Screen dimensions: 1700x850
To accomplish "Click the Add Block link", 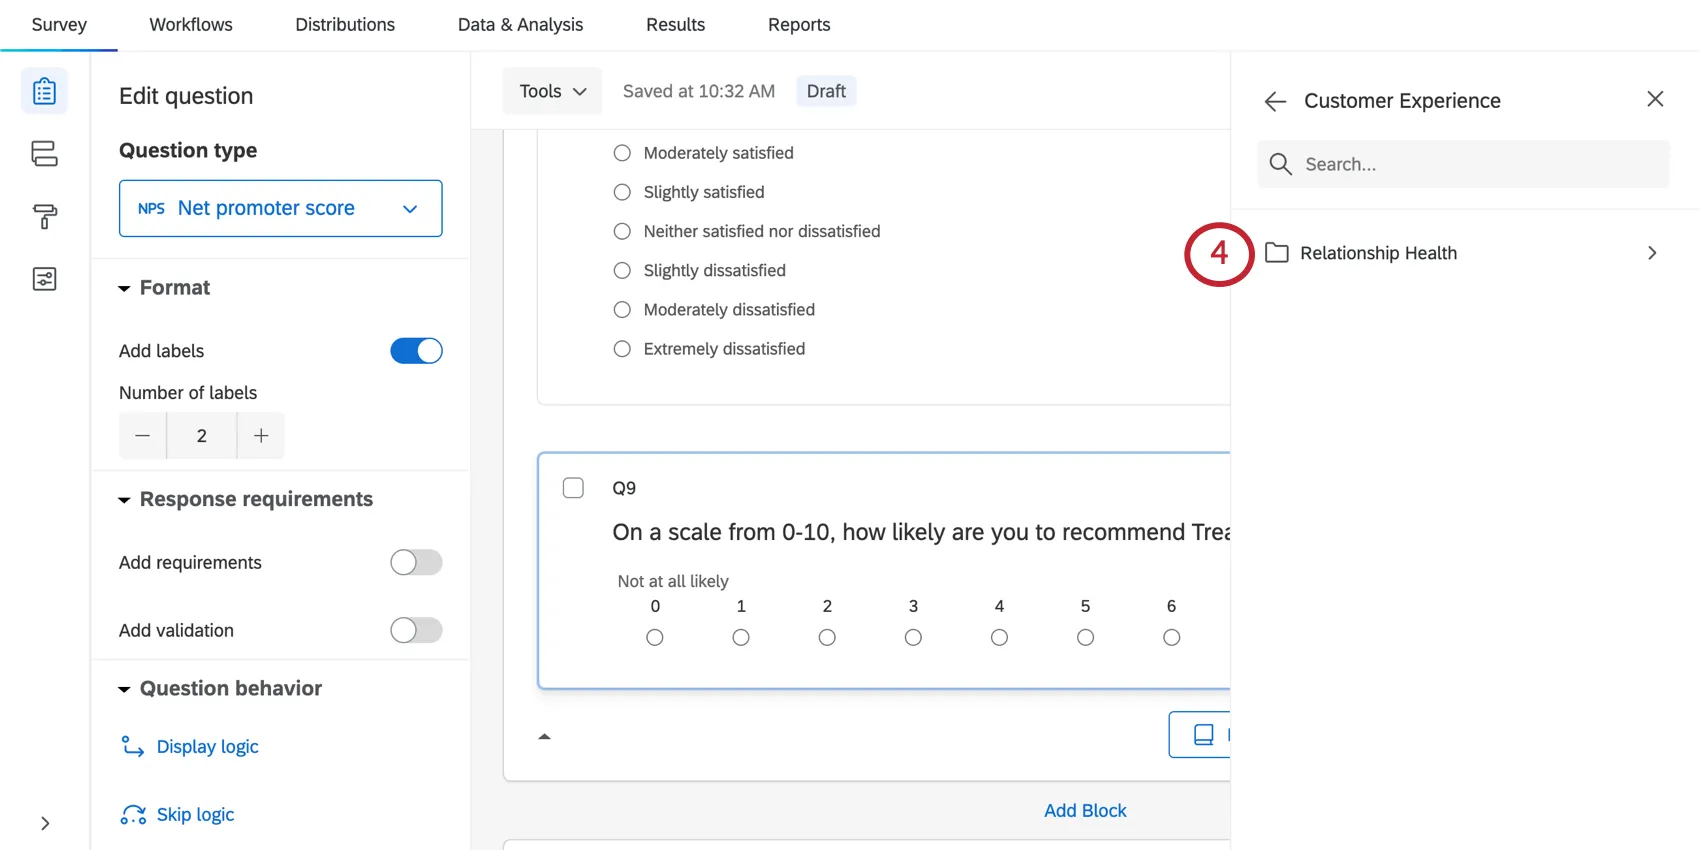I will [x=1085, y=811].
